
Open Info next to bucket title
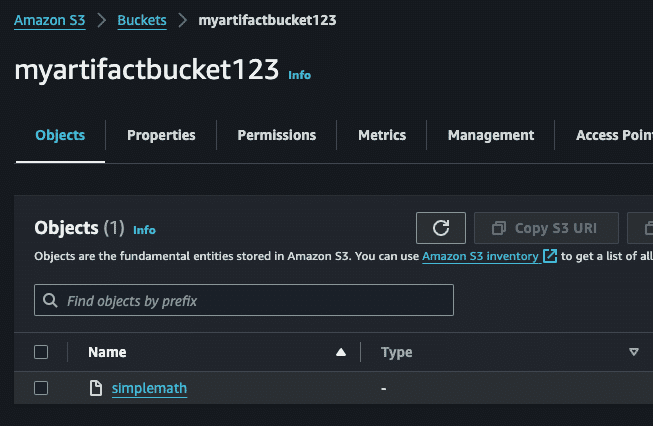(x=299, y=75)
